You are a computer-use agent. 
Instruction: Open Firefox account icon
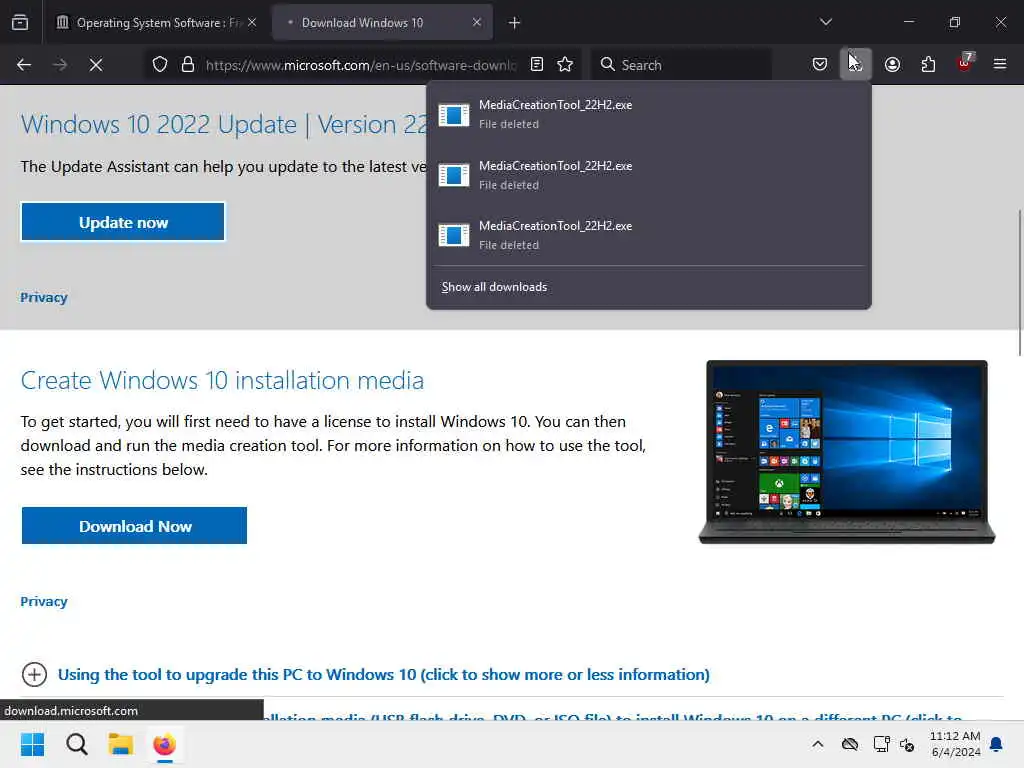click(892, 64)
